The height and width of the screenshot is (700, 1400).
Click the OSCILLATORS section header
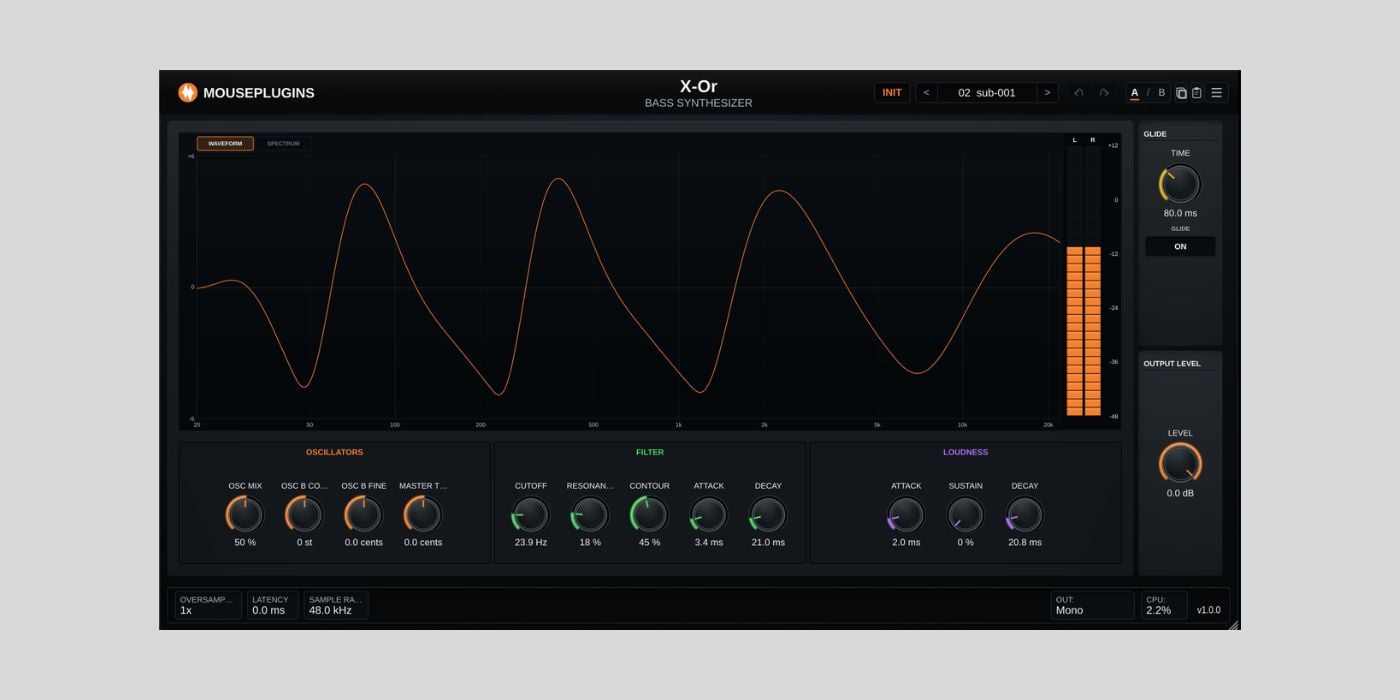click(x=335, y=452)
